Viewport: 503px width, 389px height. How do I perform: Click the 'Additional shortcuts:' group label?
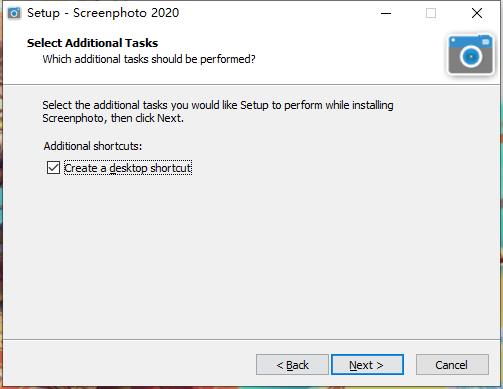[93, 146]
